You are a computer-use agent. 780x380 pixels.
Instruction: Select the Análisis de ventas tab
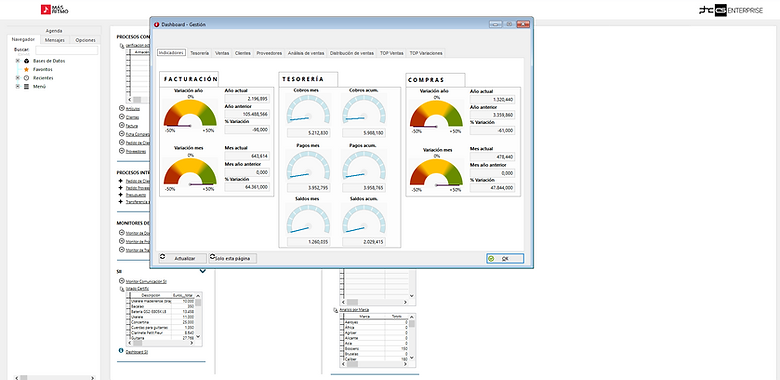coord(306,53)
